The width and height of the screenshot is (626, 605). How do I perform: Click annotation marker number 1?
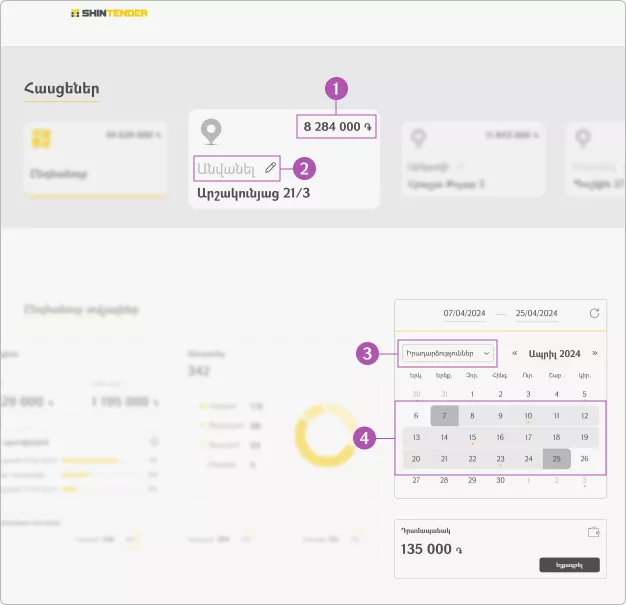tap(337, 88)
